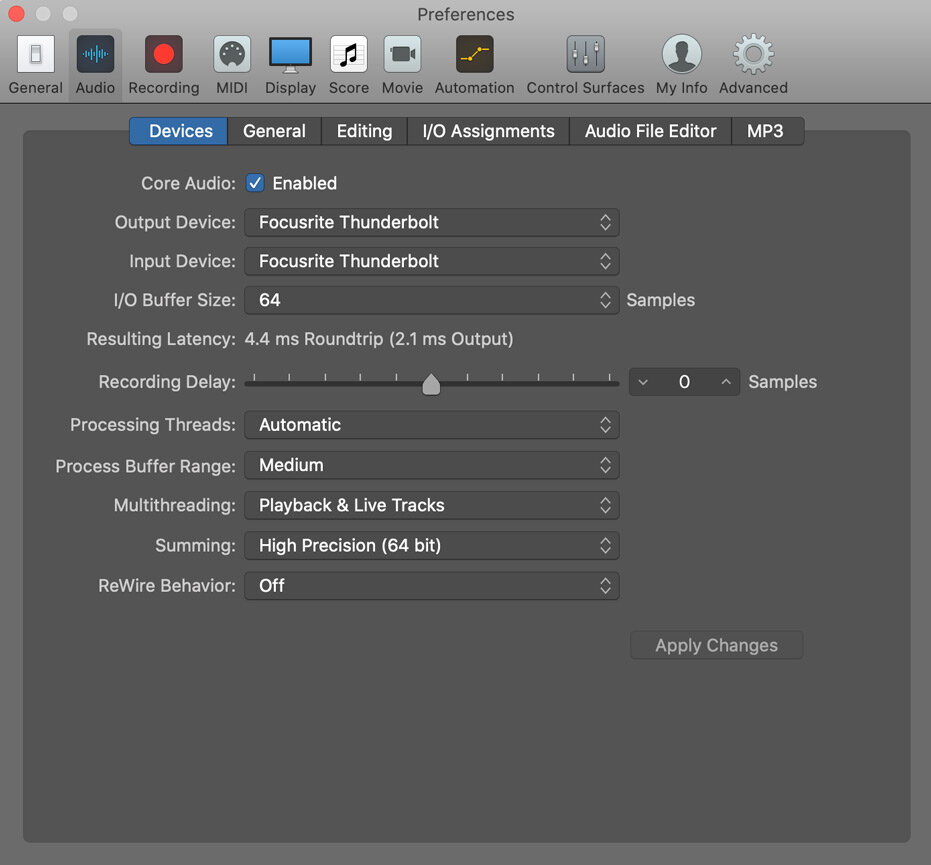The width and height of the screenshot is (931, 865).
Task: Switch to the Devices tab
Action: click(x=179, y=131)
